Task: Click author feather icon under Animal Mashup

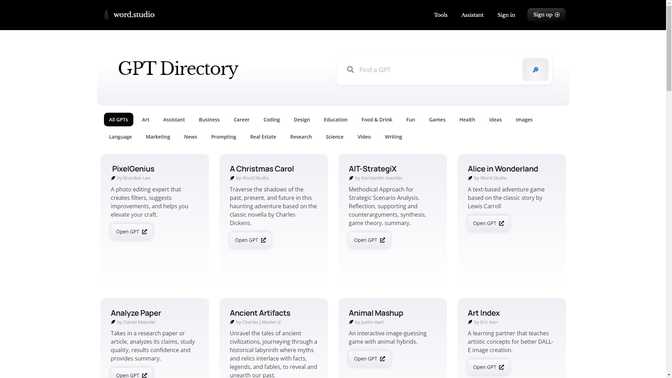Action: 351,322
